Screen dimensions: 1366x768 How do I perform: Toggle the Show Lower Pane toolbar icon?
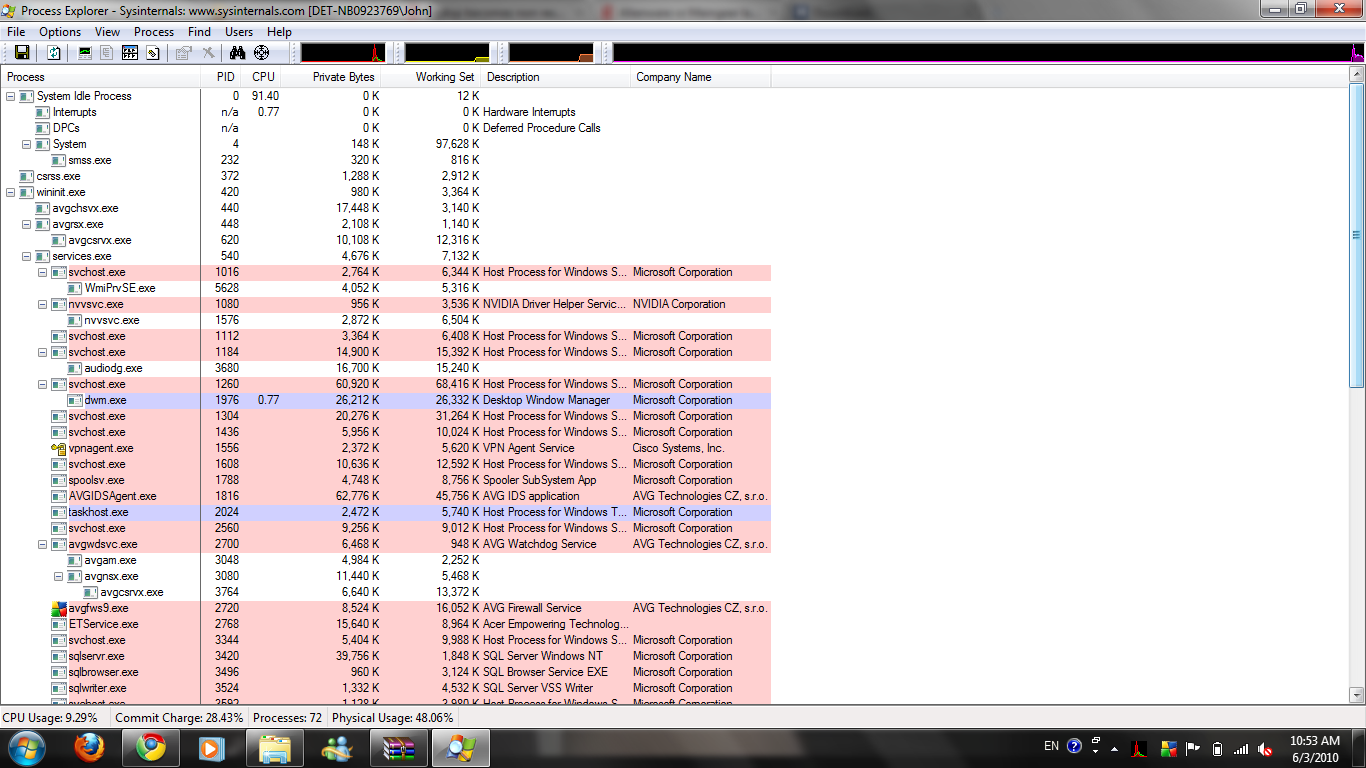[130, 53]
